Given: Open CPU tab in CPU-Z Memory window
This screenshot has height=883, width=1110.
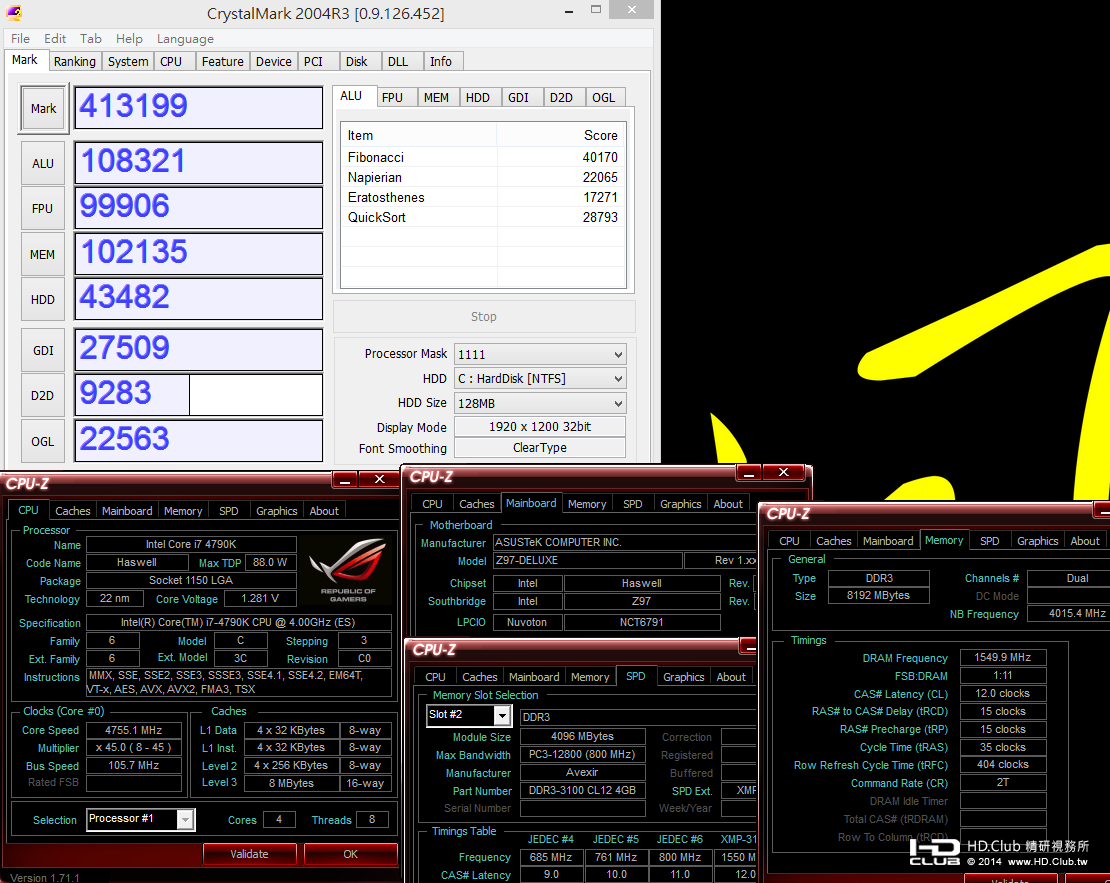Looking at the screenshot, I should 789,540.
